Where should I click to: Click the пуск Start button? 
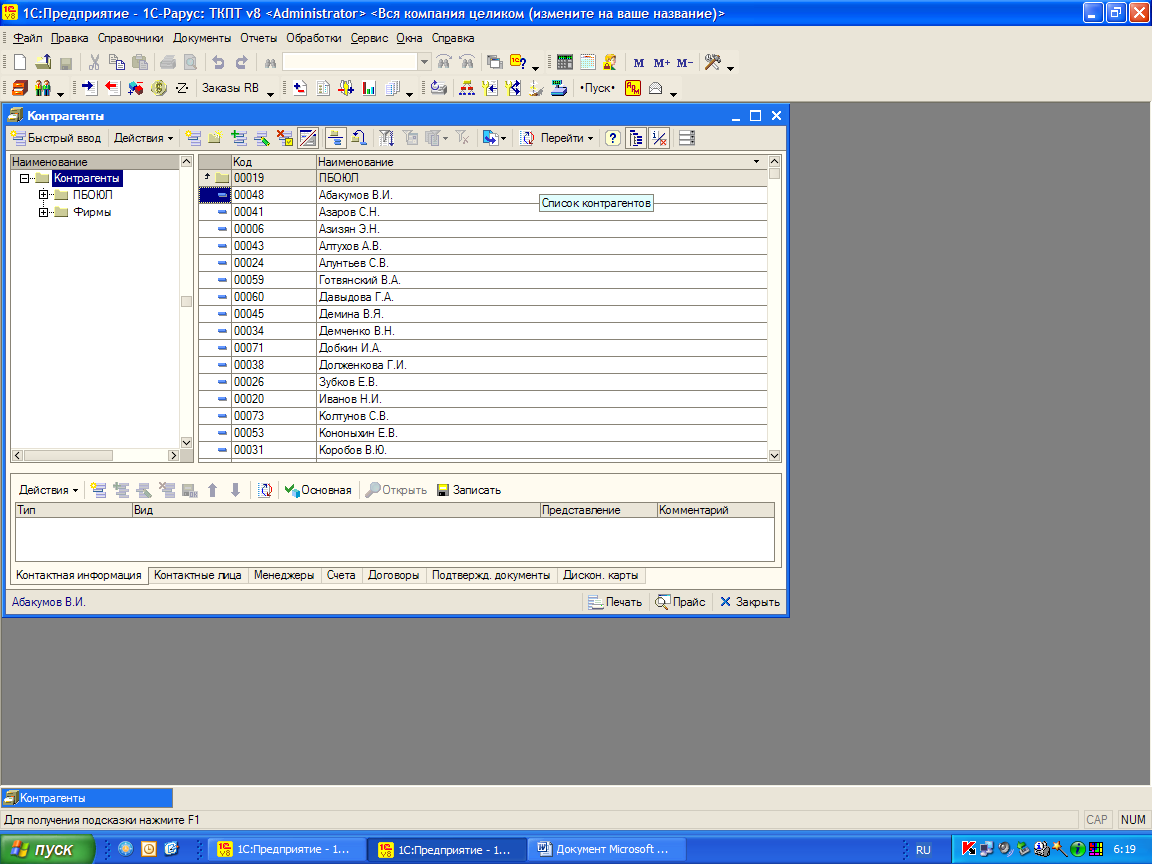point(46,849)
